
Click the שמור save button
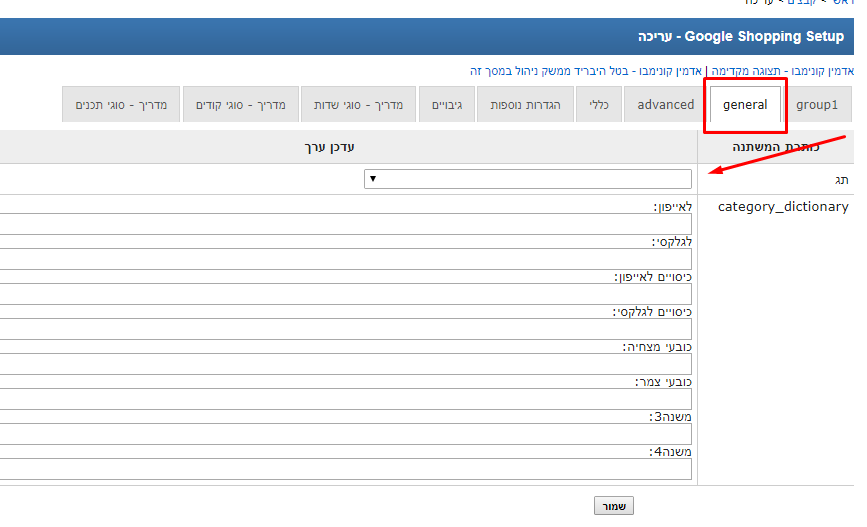coord(614,506)
